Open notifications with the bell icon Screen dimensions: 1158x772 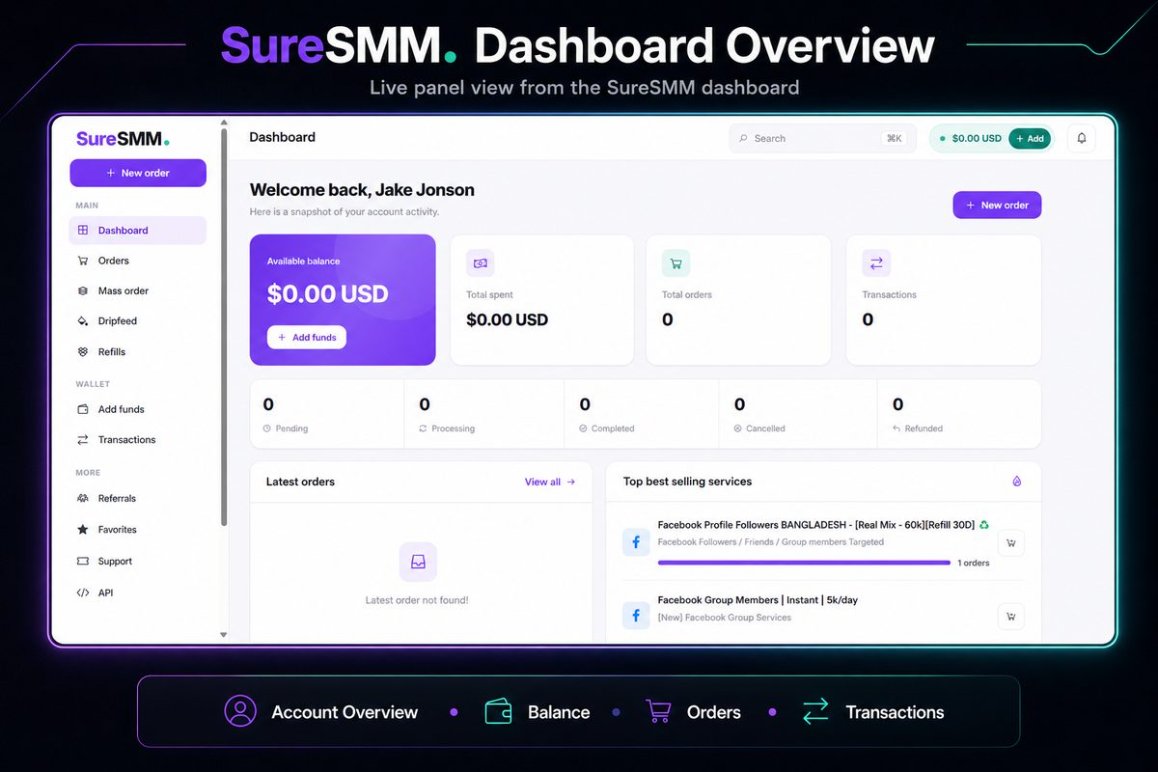(1081, 138)
